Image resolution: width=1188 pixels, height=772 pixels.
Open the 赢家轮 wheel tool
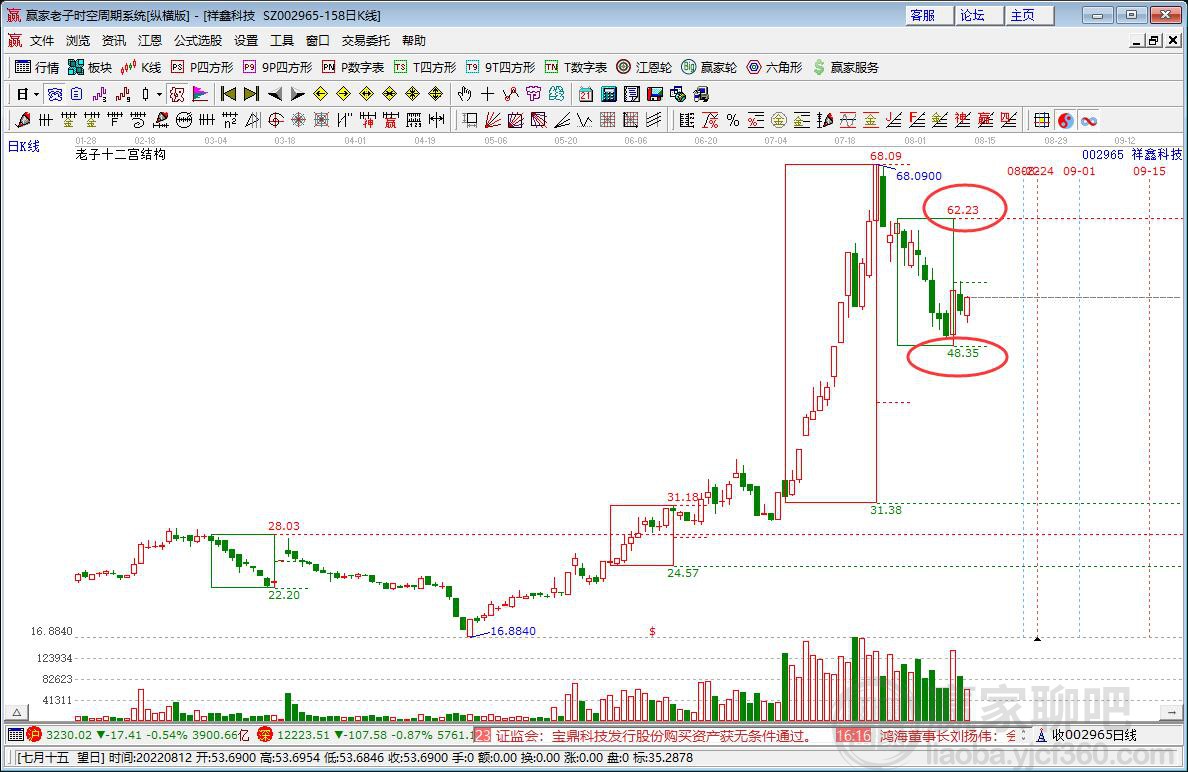(x=709, y=67)
